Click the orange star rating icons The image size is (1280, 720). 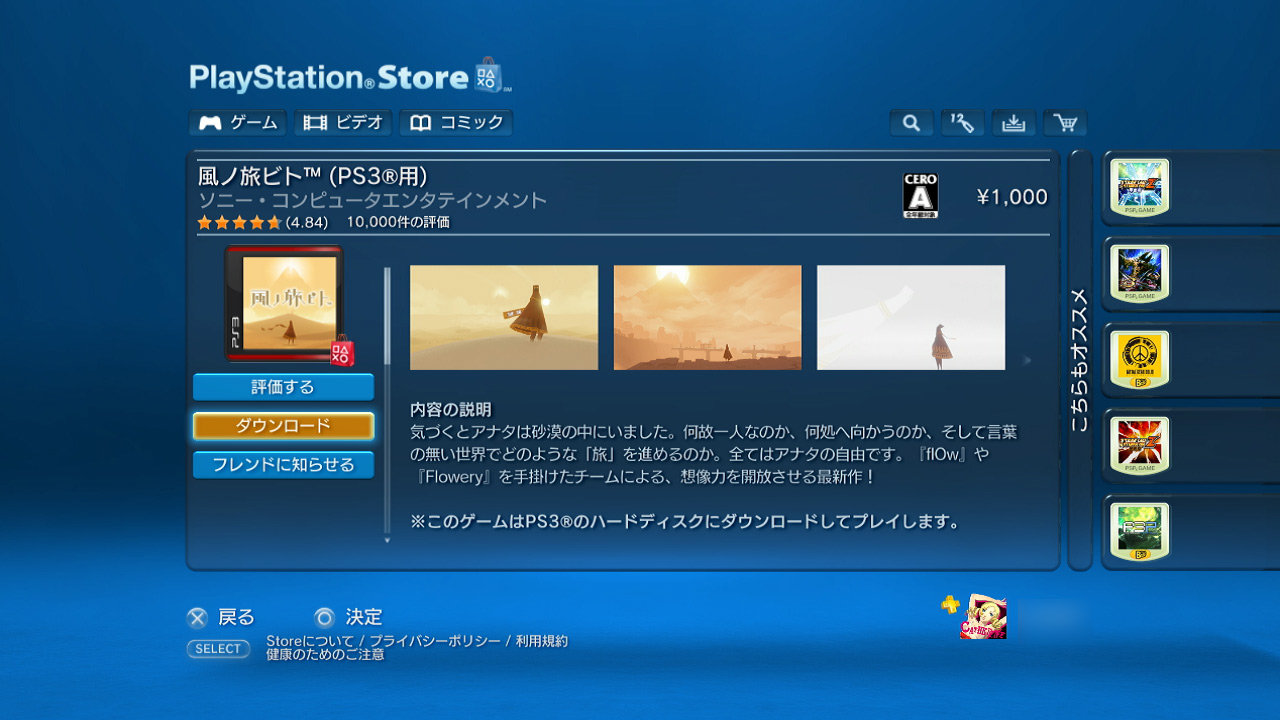click(x=239, y=222)
